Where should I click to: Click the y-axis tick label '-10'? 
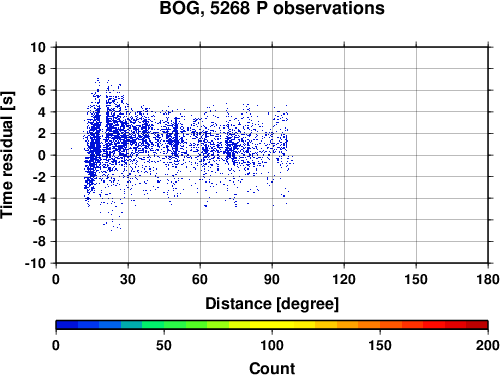pyautogui.click(x=36, y=263)
